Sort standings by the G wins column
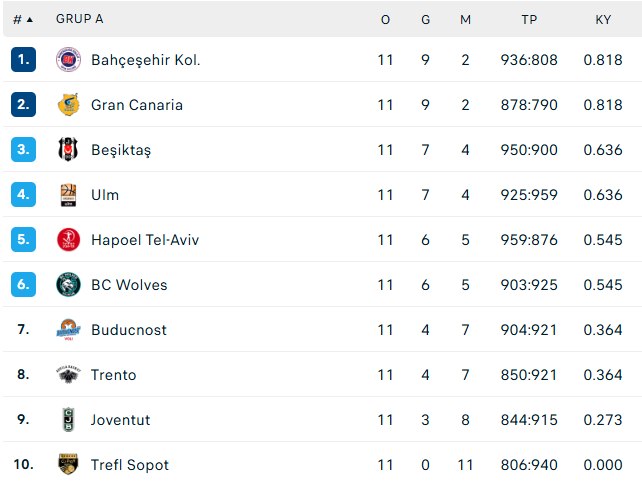Screen dimensions: 642x482 coord(425,20)
